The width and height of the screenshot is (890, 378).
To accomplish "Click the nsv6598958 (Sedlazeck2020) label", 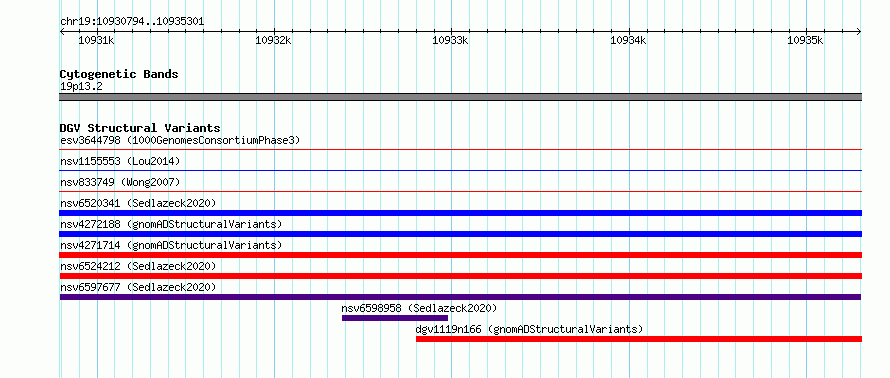I will [x=419, y=308].
